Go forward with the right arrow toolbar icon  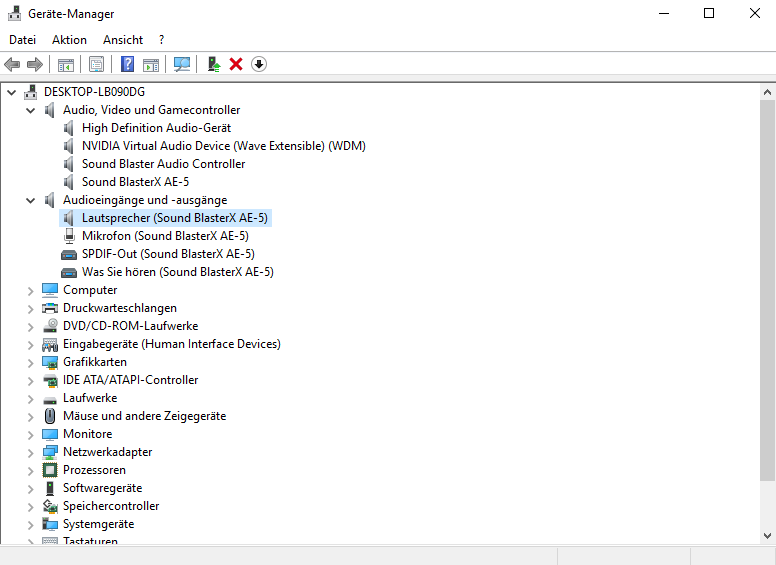pos(35,64)
